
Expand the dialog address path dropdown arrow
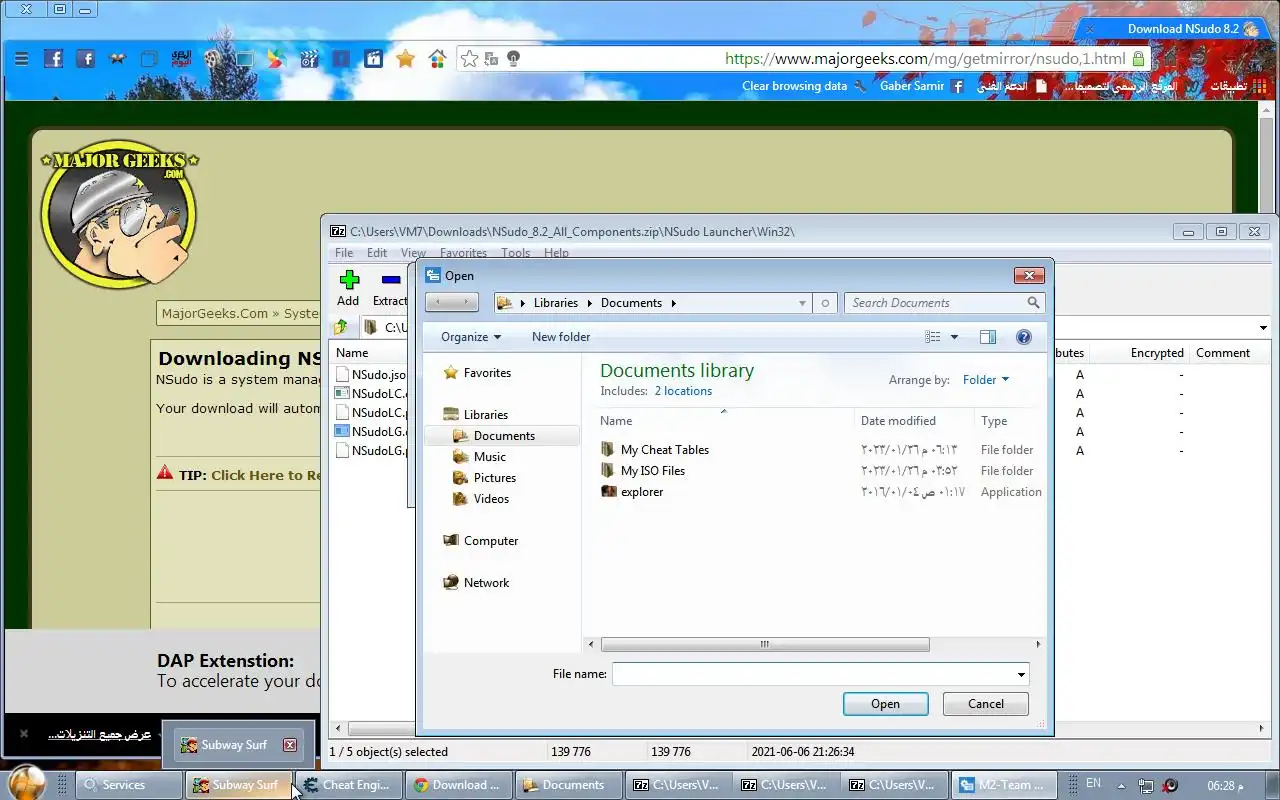(802, 303)
